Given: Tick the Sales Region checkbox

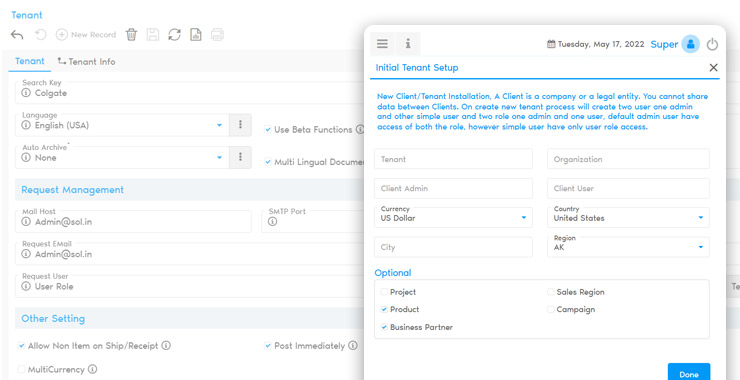Looking at the screenshot, I should pyautogui.click(x=551, y=292).
